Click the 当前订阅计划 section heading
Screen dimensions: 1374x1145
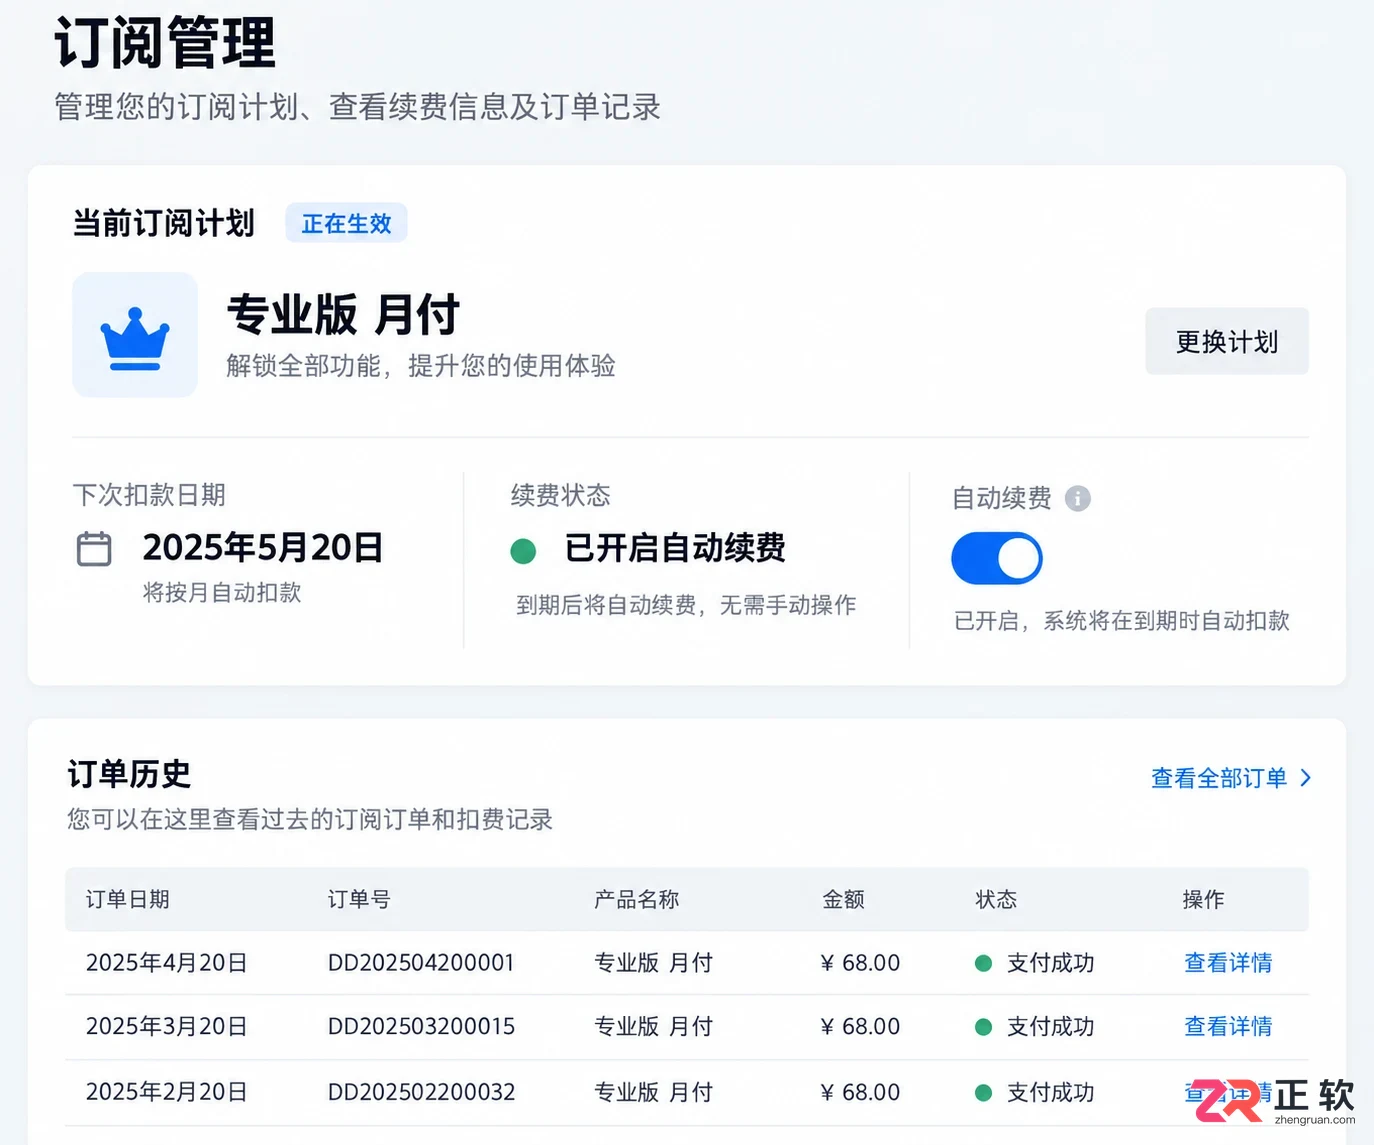[x=164, y=223]
